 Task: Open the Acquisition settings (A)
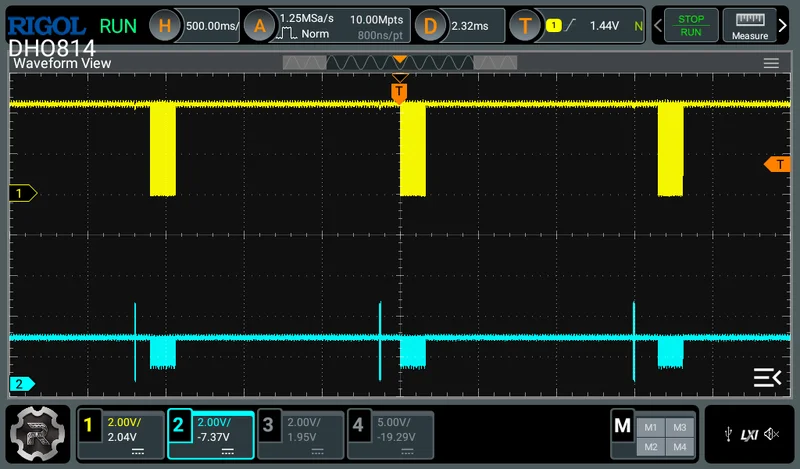click(260, 26)
